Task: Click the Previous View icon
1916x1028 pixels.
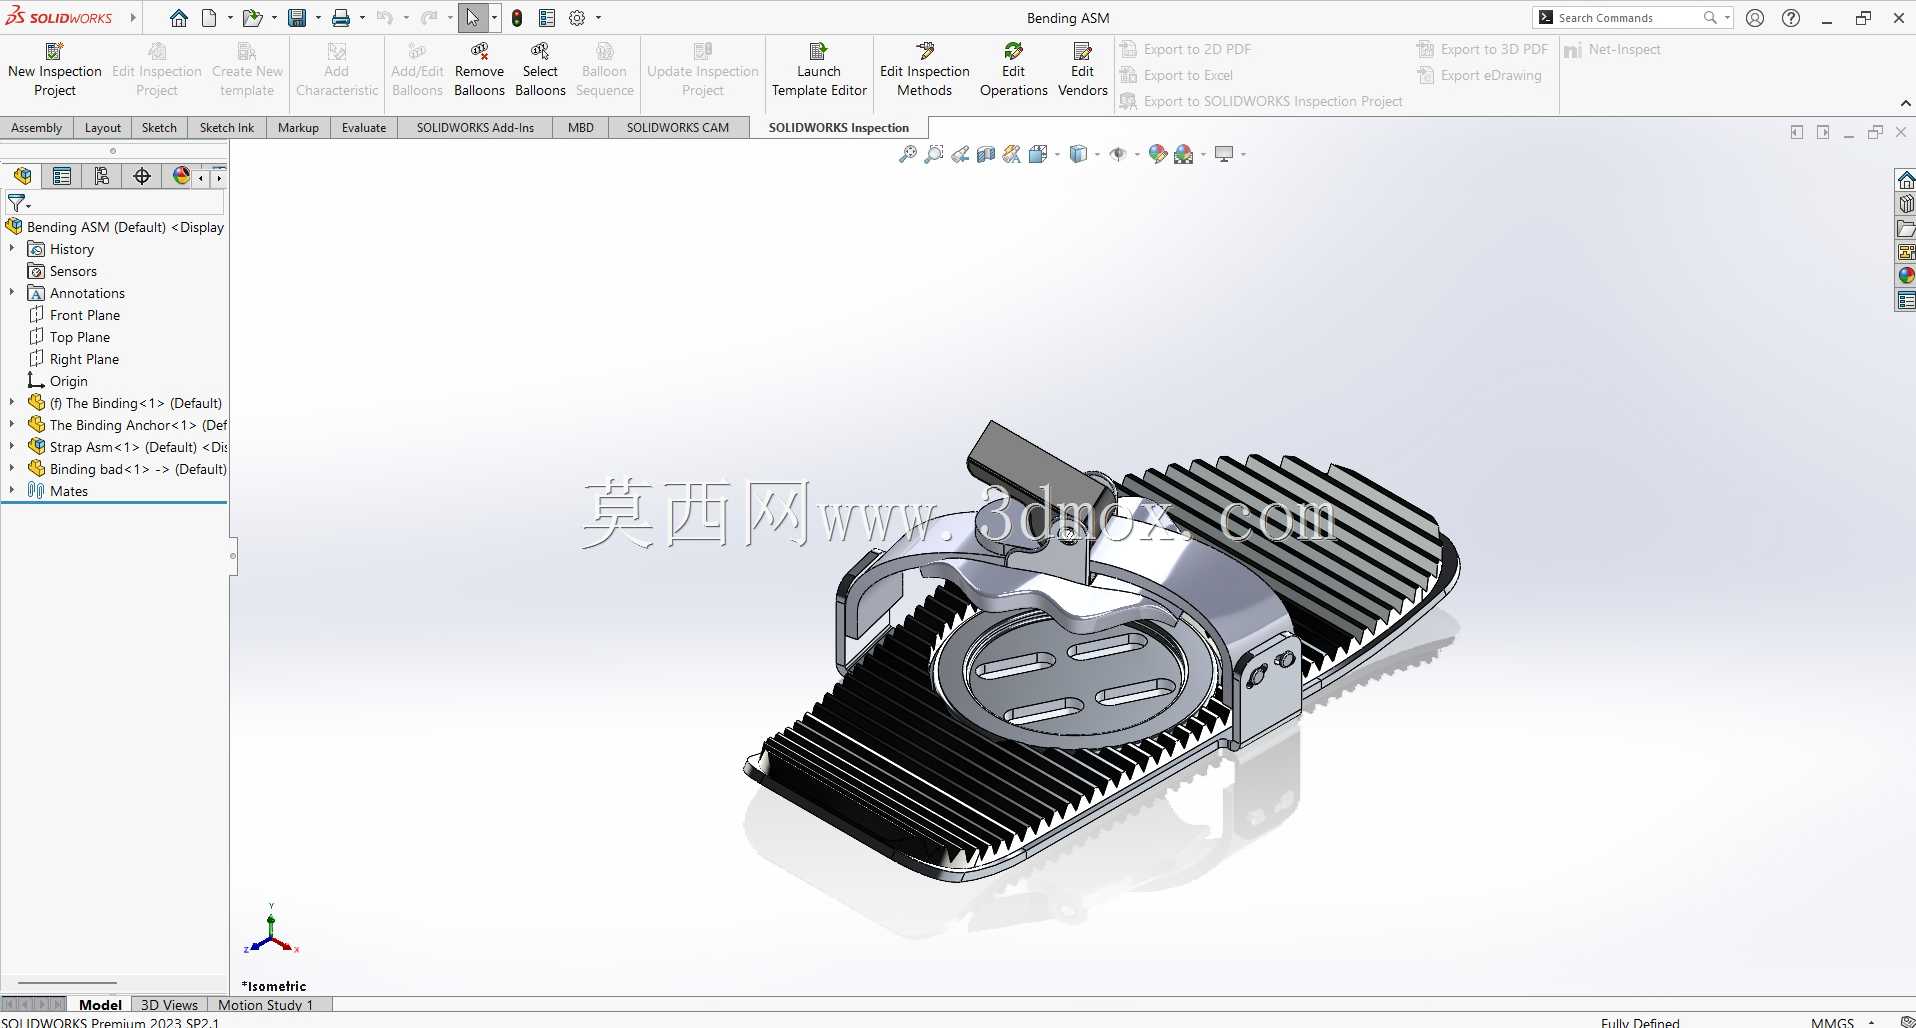Action: pos(960,154)
